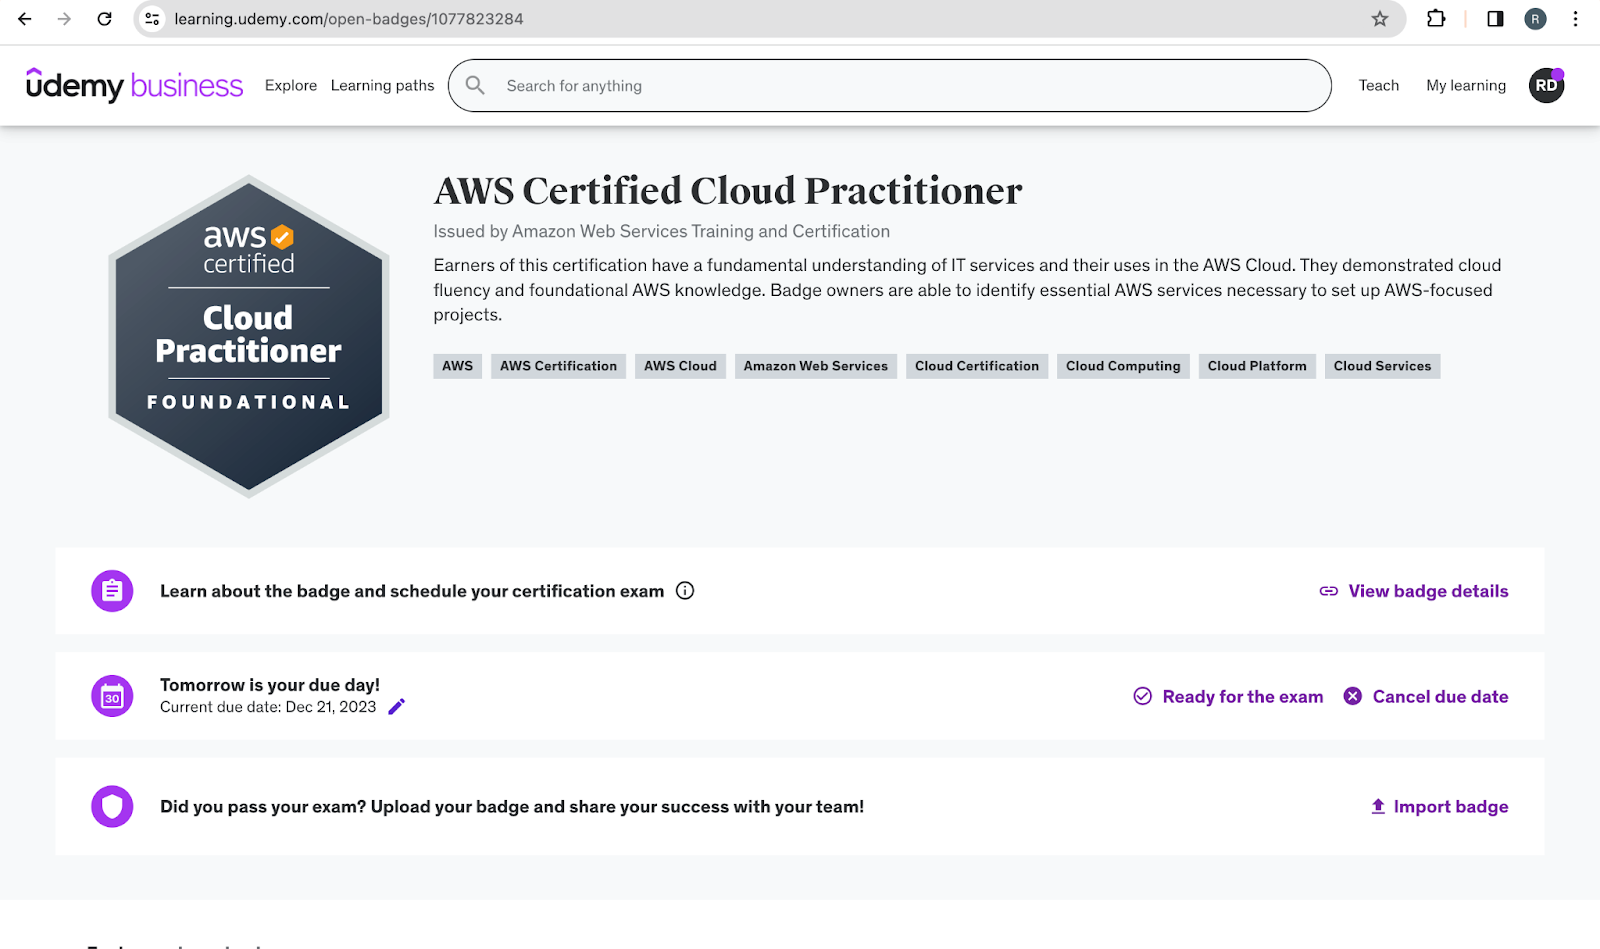Viewport: 1600px width, 949px height.
Task: Open the side panel icon in Chrome
Action: (x=1495, y=19)
